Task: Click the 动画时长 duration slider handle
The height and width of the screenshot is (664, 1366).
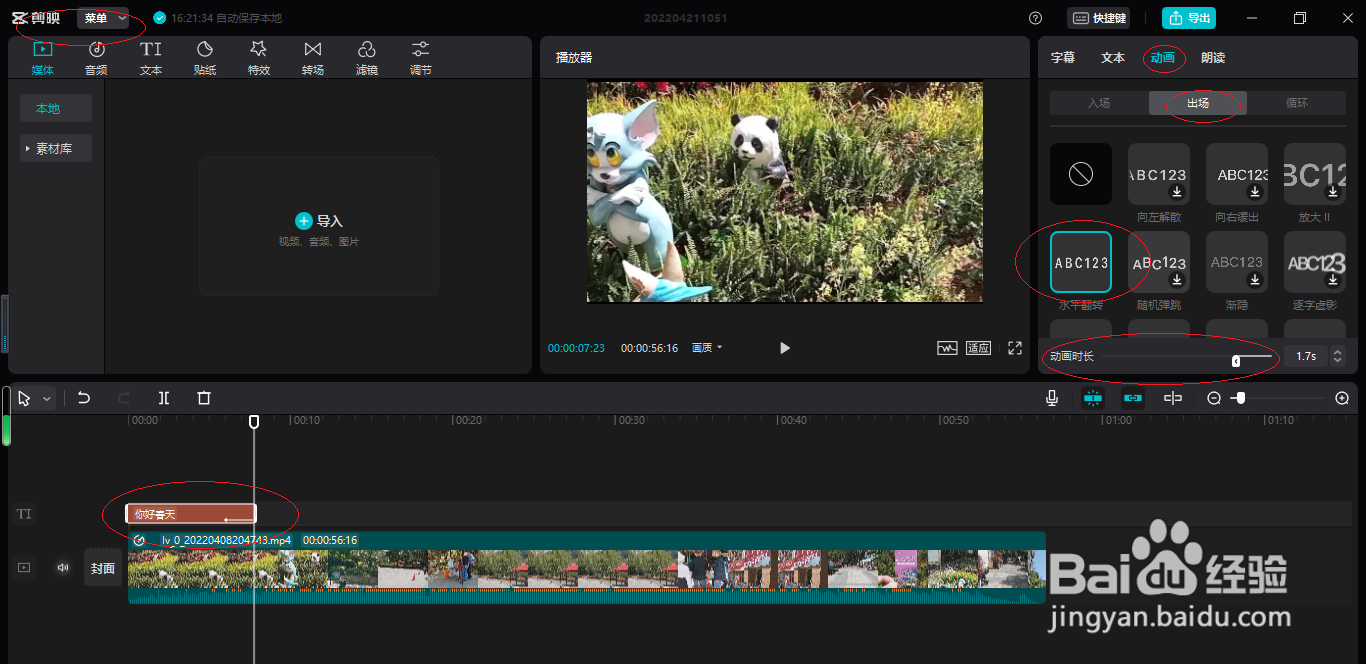Action: tap(1236, 360)
